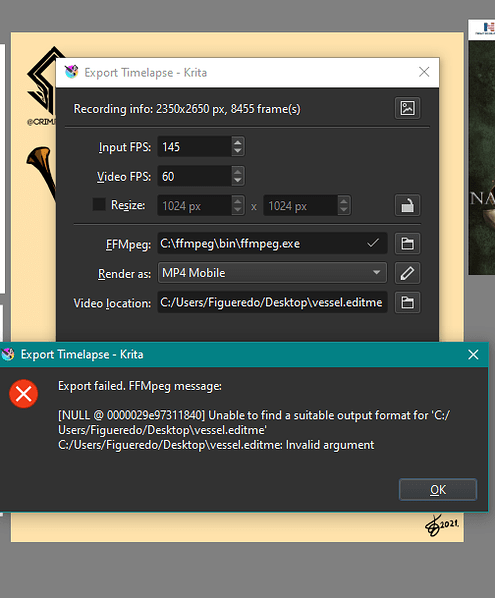Screen dimensions: 495x598
Task: Click the Krita logo in the Export Timelapse settings title bar
Action: click(x=71, y=72)
